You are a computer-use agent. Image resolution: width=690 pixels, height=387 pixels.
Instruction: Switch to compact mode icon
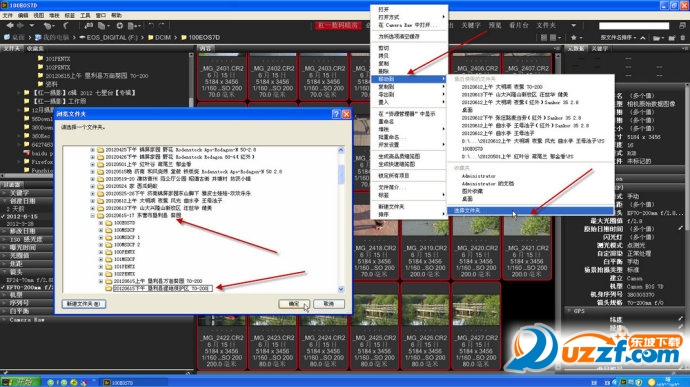682,26
